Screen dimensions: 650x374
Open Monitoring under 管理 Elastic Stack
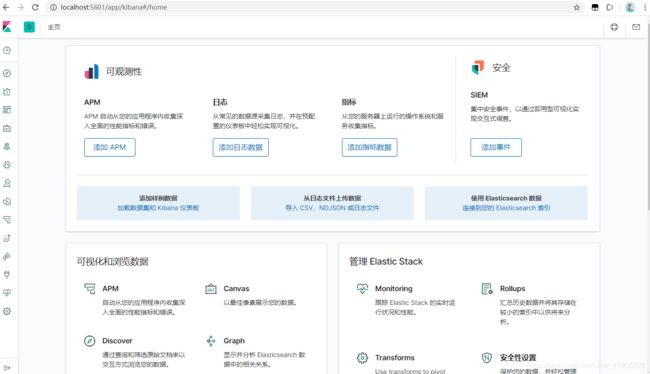point(394,289)
